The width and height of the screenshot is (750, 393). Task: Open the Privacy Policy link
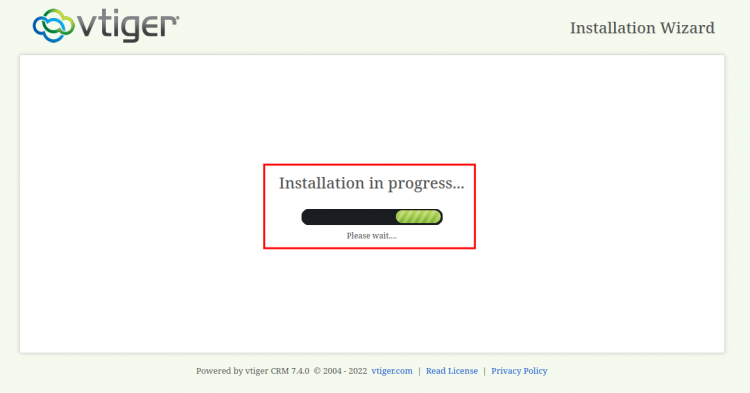[x=519, y=371]
